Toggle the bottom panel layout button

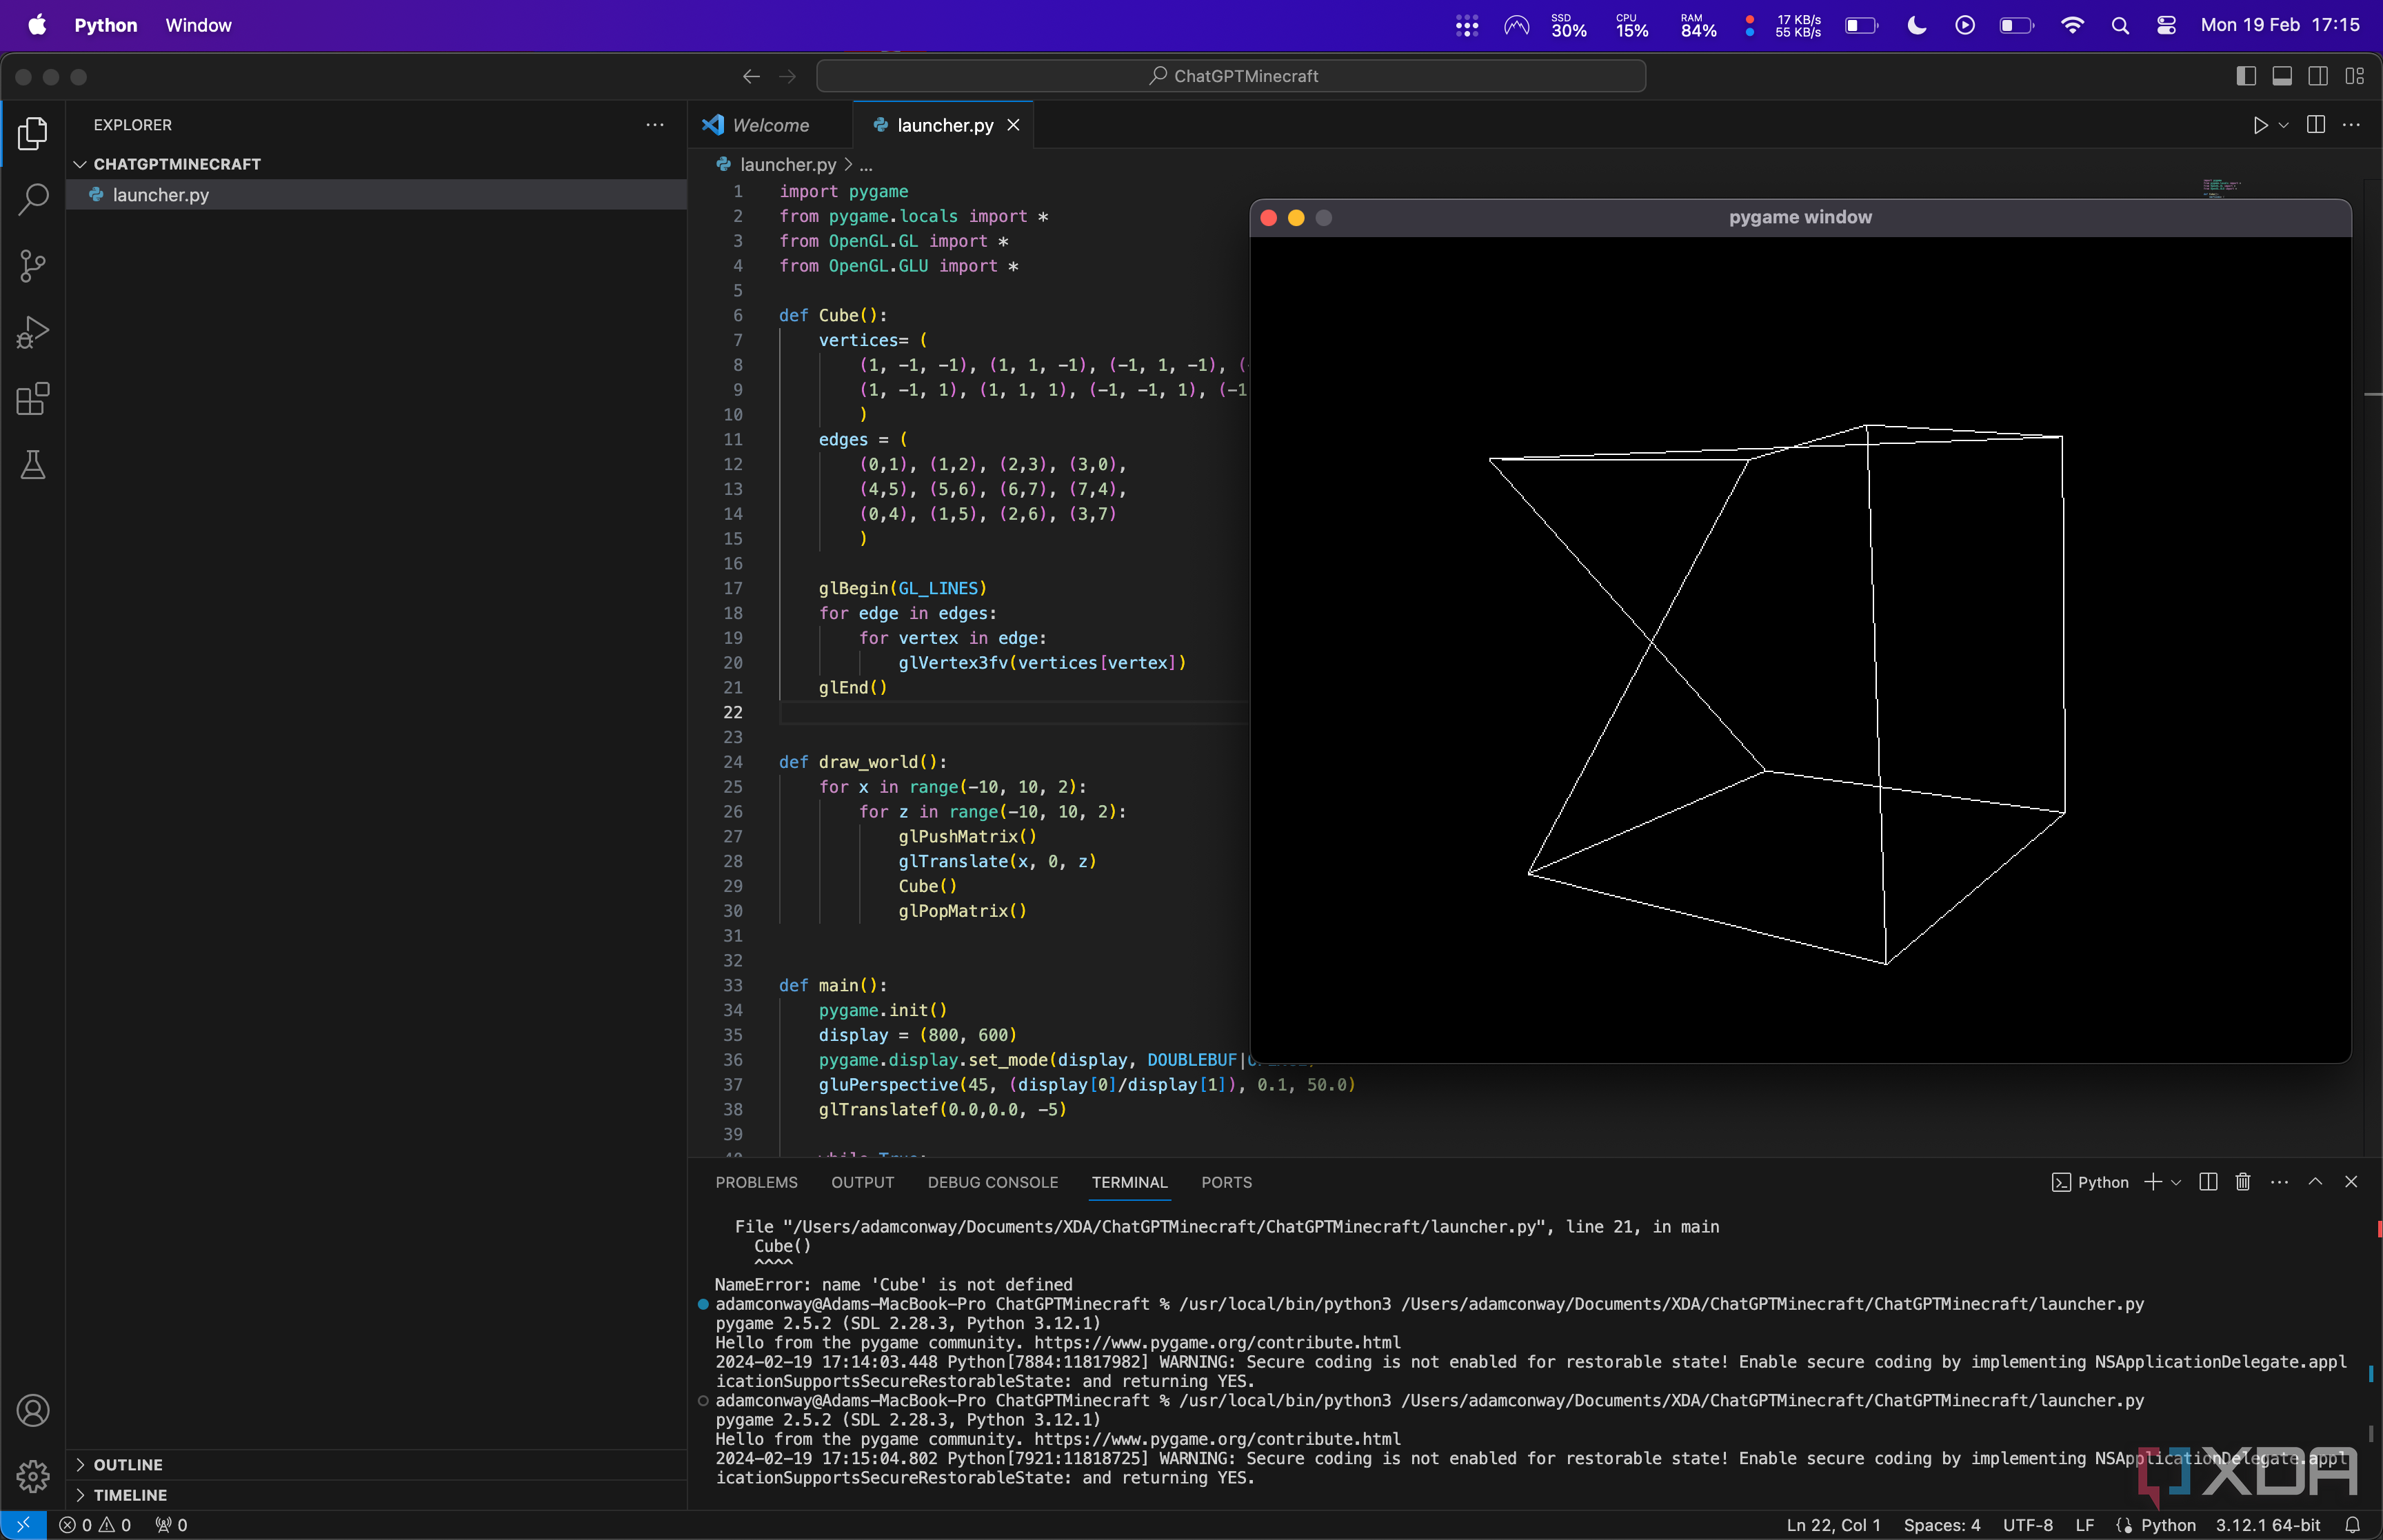[2282, 76]
